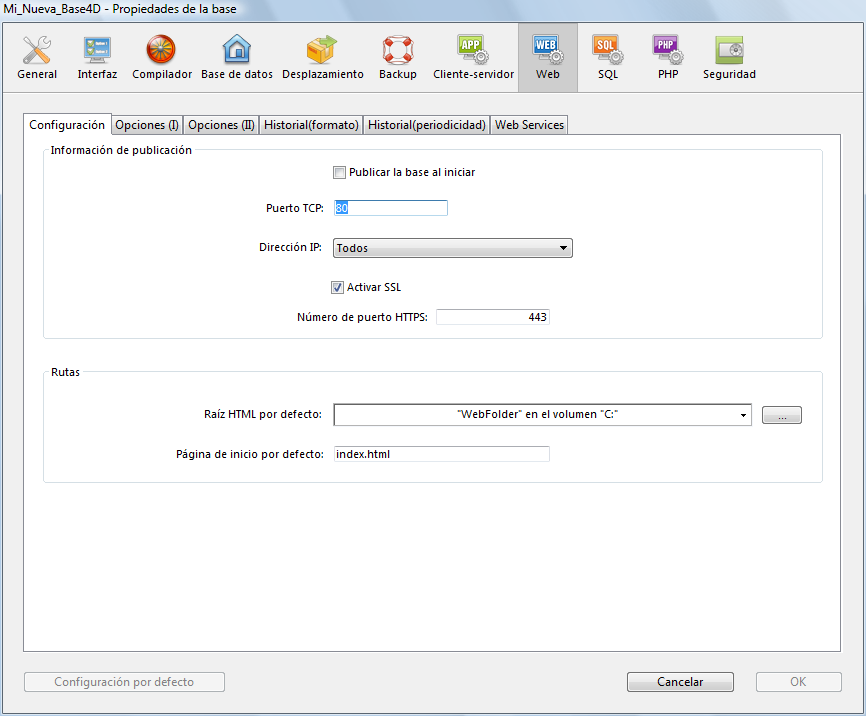Open the Desplazamiento settings page

point(322,57)
